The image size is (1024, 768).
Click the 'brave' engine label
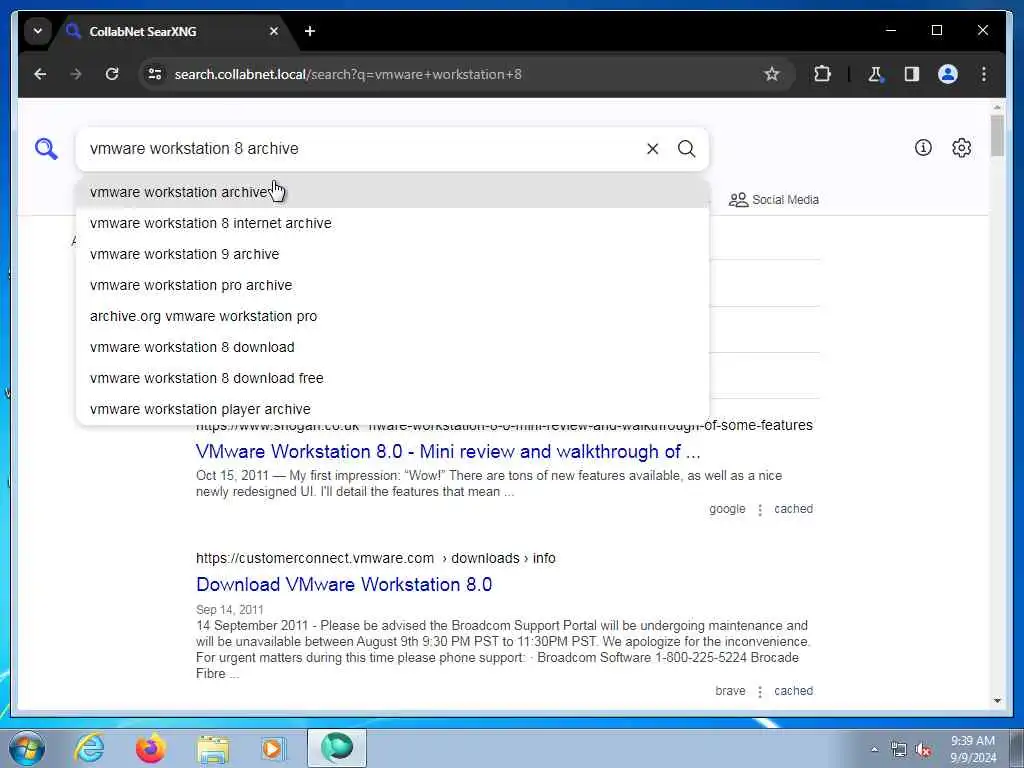click(x=730, y=691)
